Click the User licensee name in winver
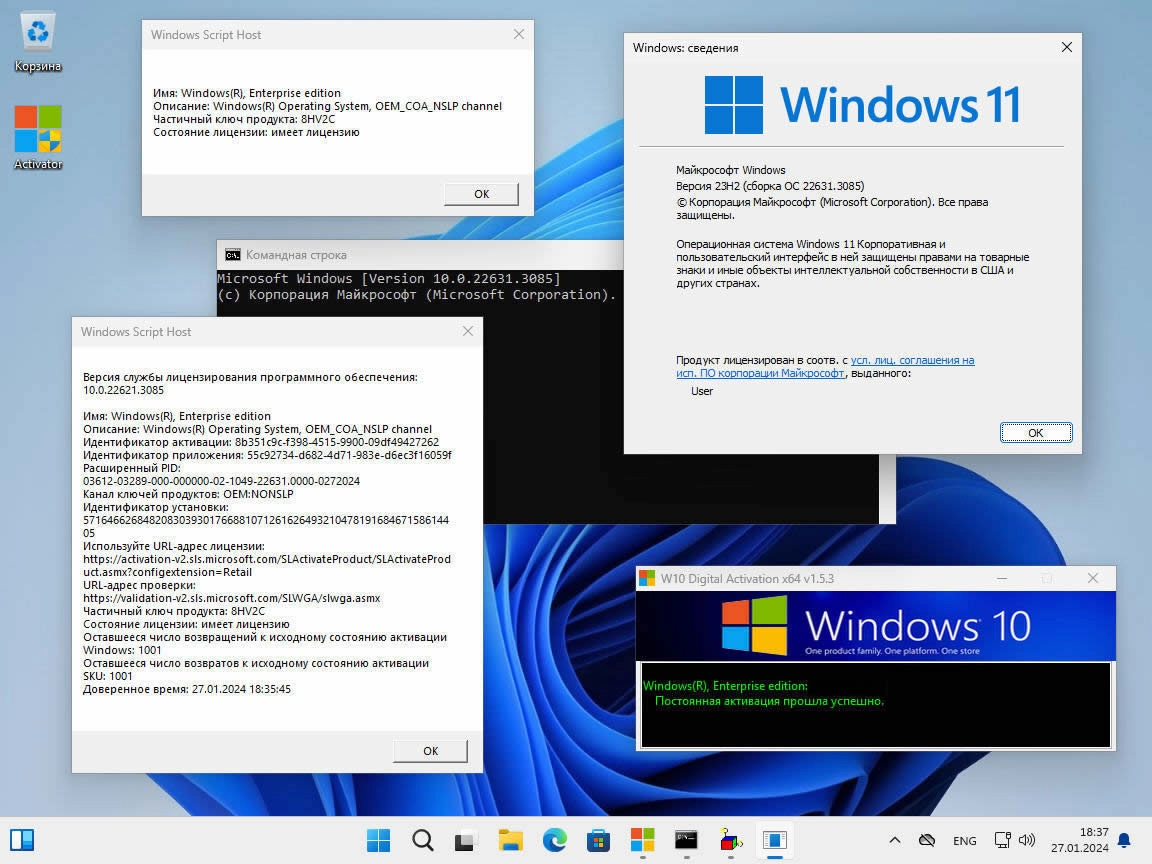The width and height of the screenshot is (1152, 864). [x=702, y=391]
